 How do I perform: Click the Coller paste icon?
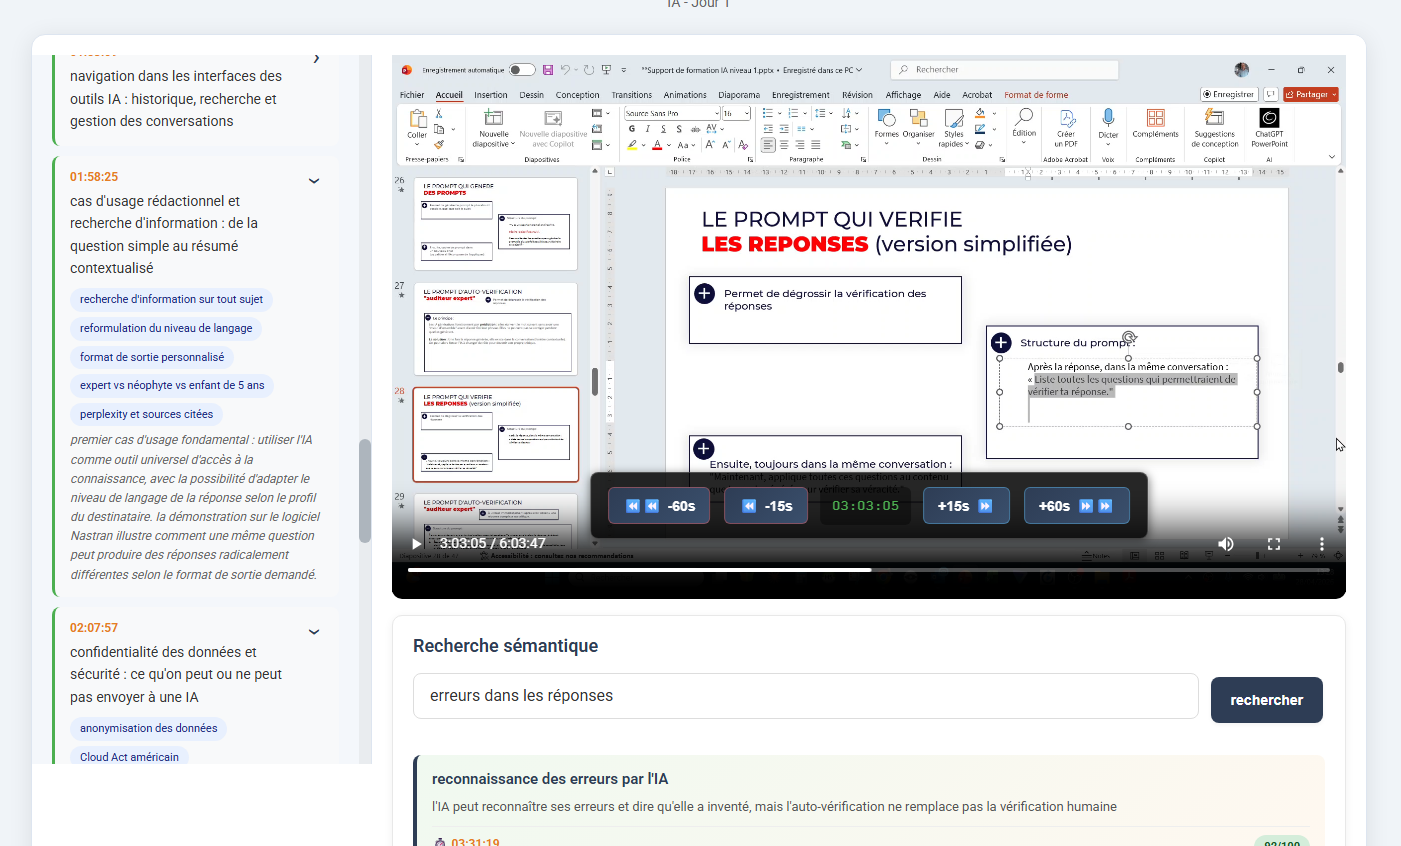click(x=417, y=119)
